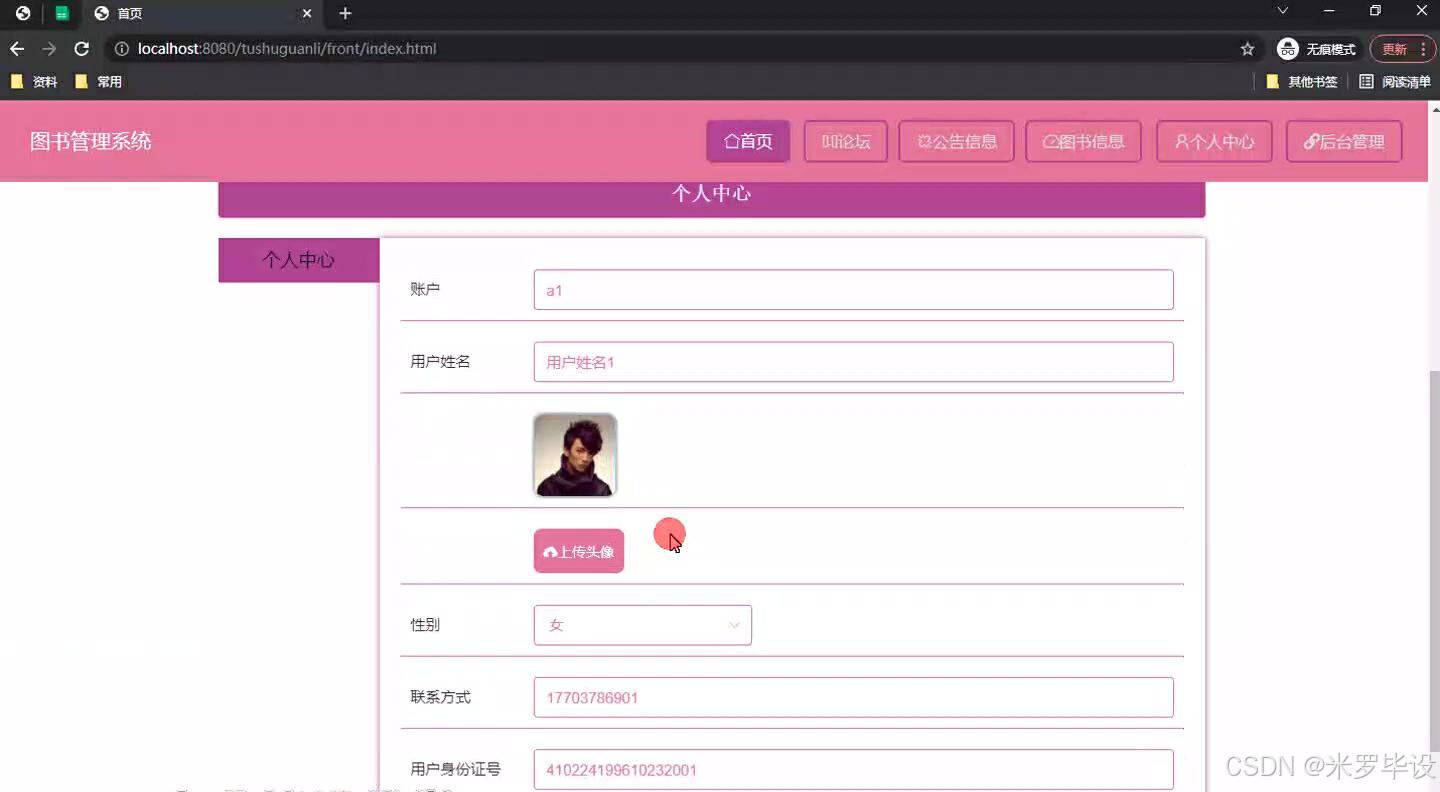The image size is (1440, 792).
Task: Click the page vertical scrollbar
Action: click(1434, 560)
